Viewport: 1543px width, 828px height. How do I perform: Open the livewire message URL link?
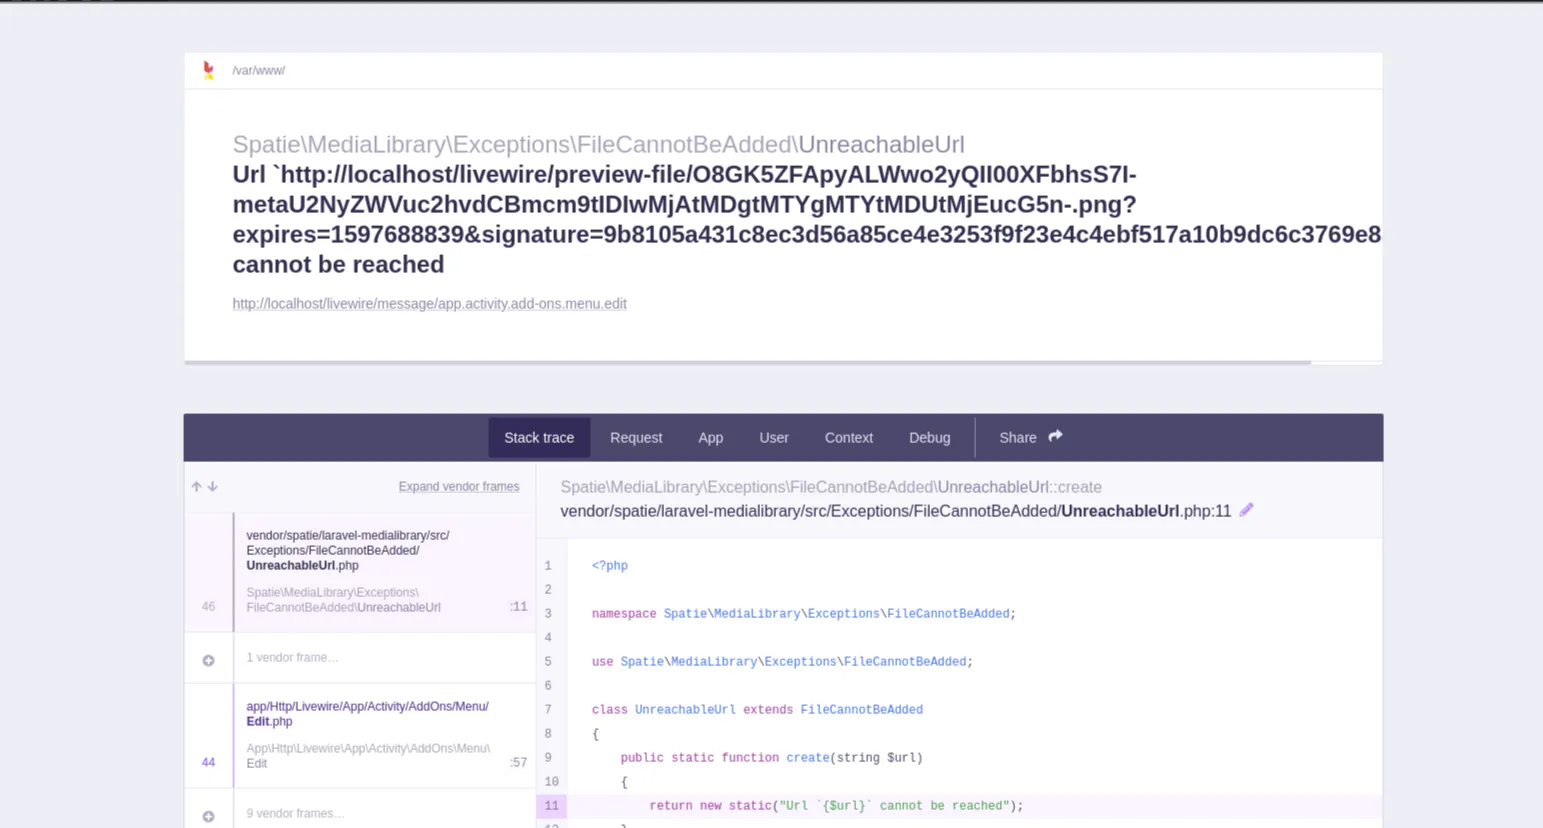click(430, 304)
